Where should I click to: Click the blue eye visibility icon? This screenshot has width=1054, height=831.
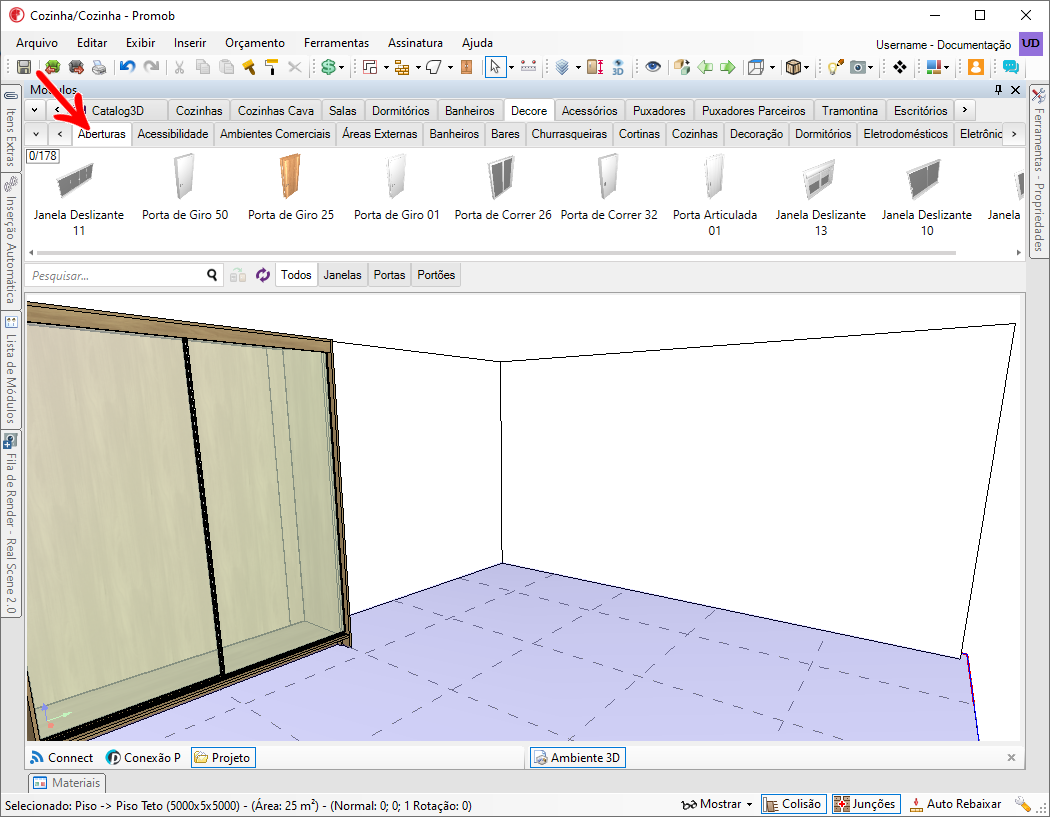tap(653, 67)
